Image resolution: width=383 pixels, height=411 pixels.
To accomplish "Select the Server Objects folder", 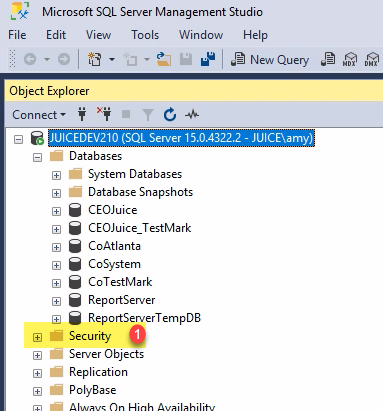I will (106, 354).
